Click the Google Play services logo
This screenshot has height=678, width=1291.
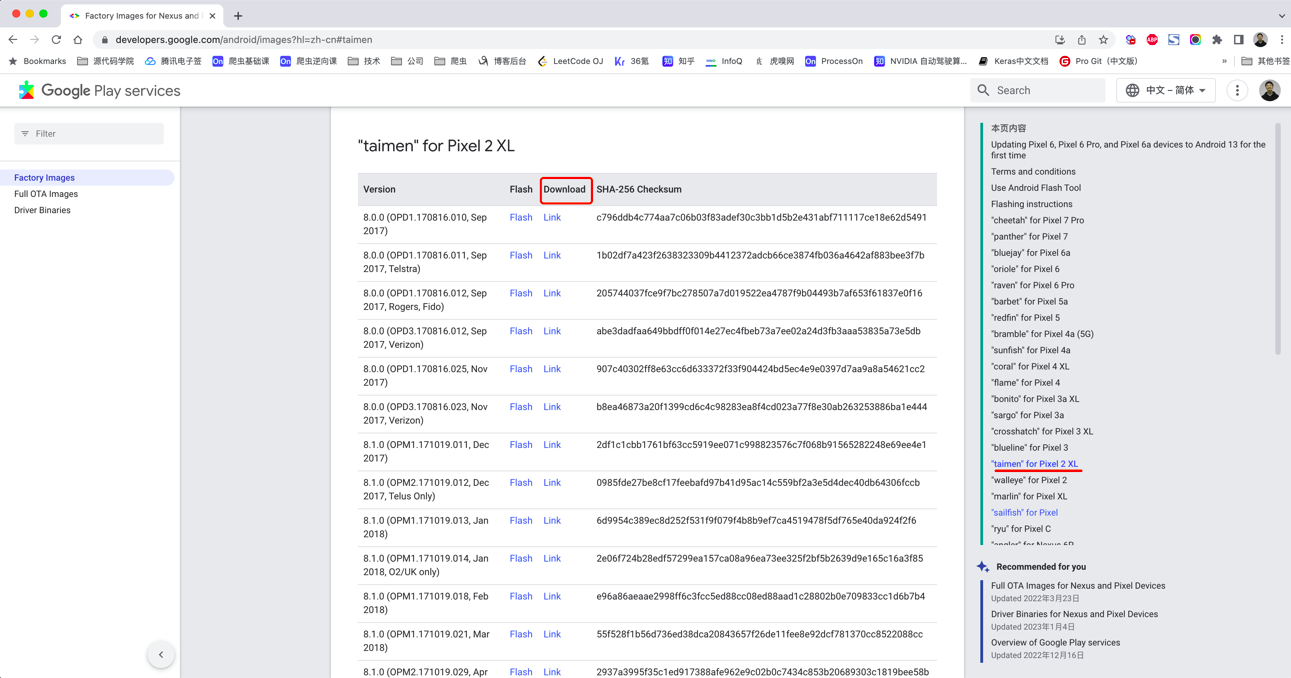click(x=99, y=90)
